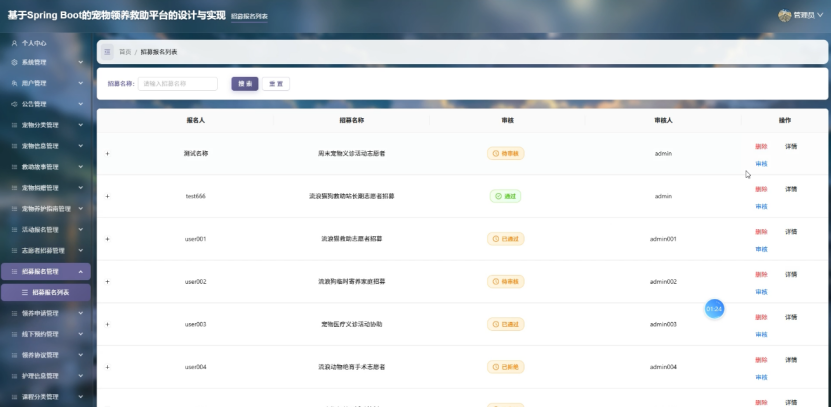Screen dimensions: 831x407
Task: Delete the 测试名称 registration row
Action: tap(761, 147)
